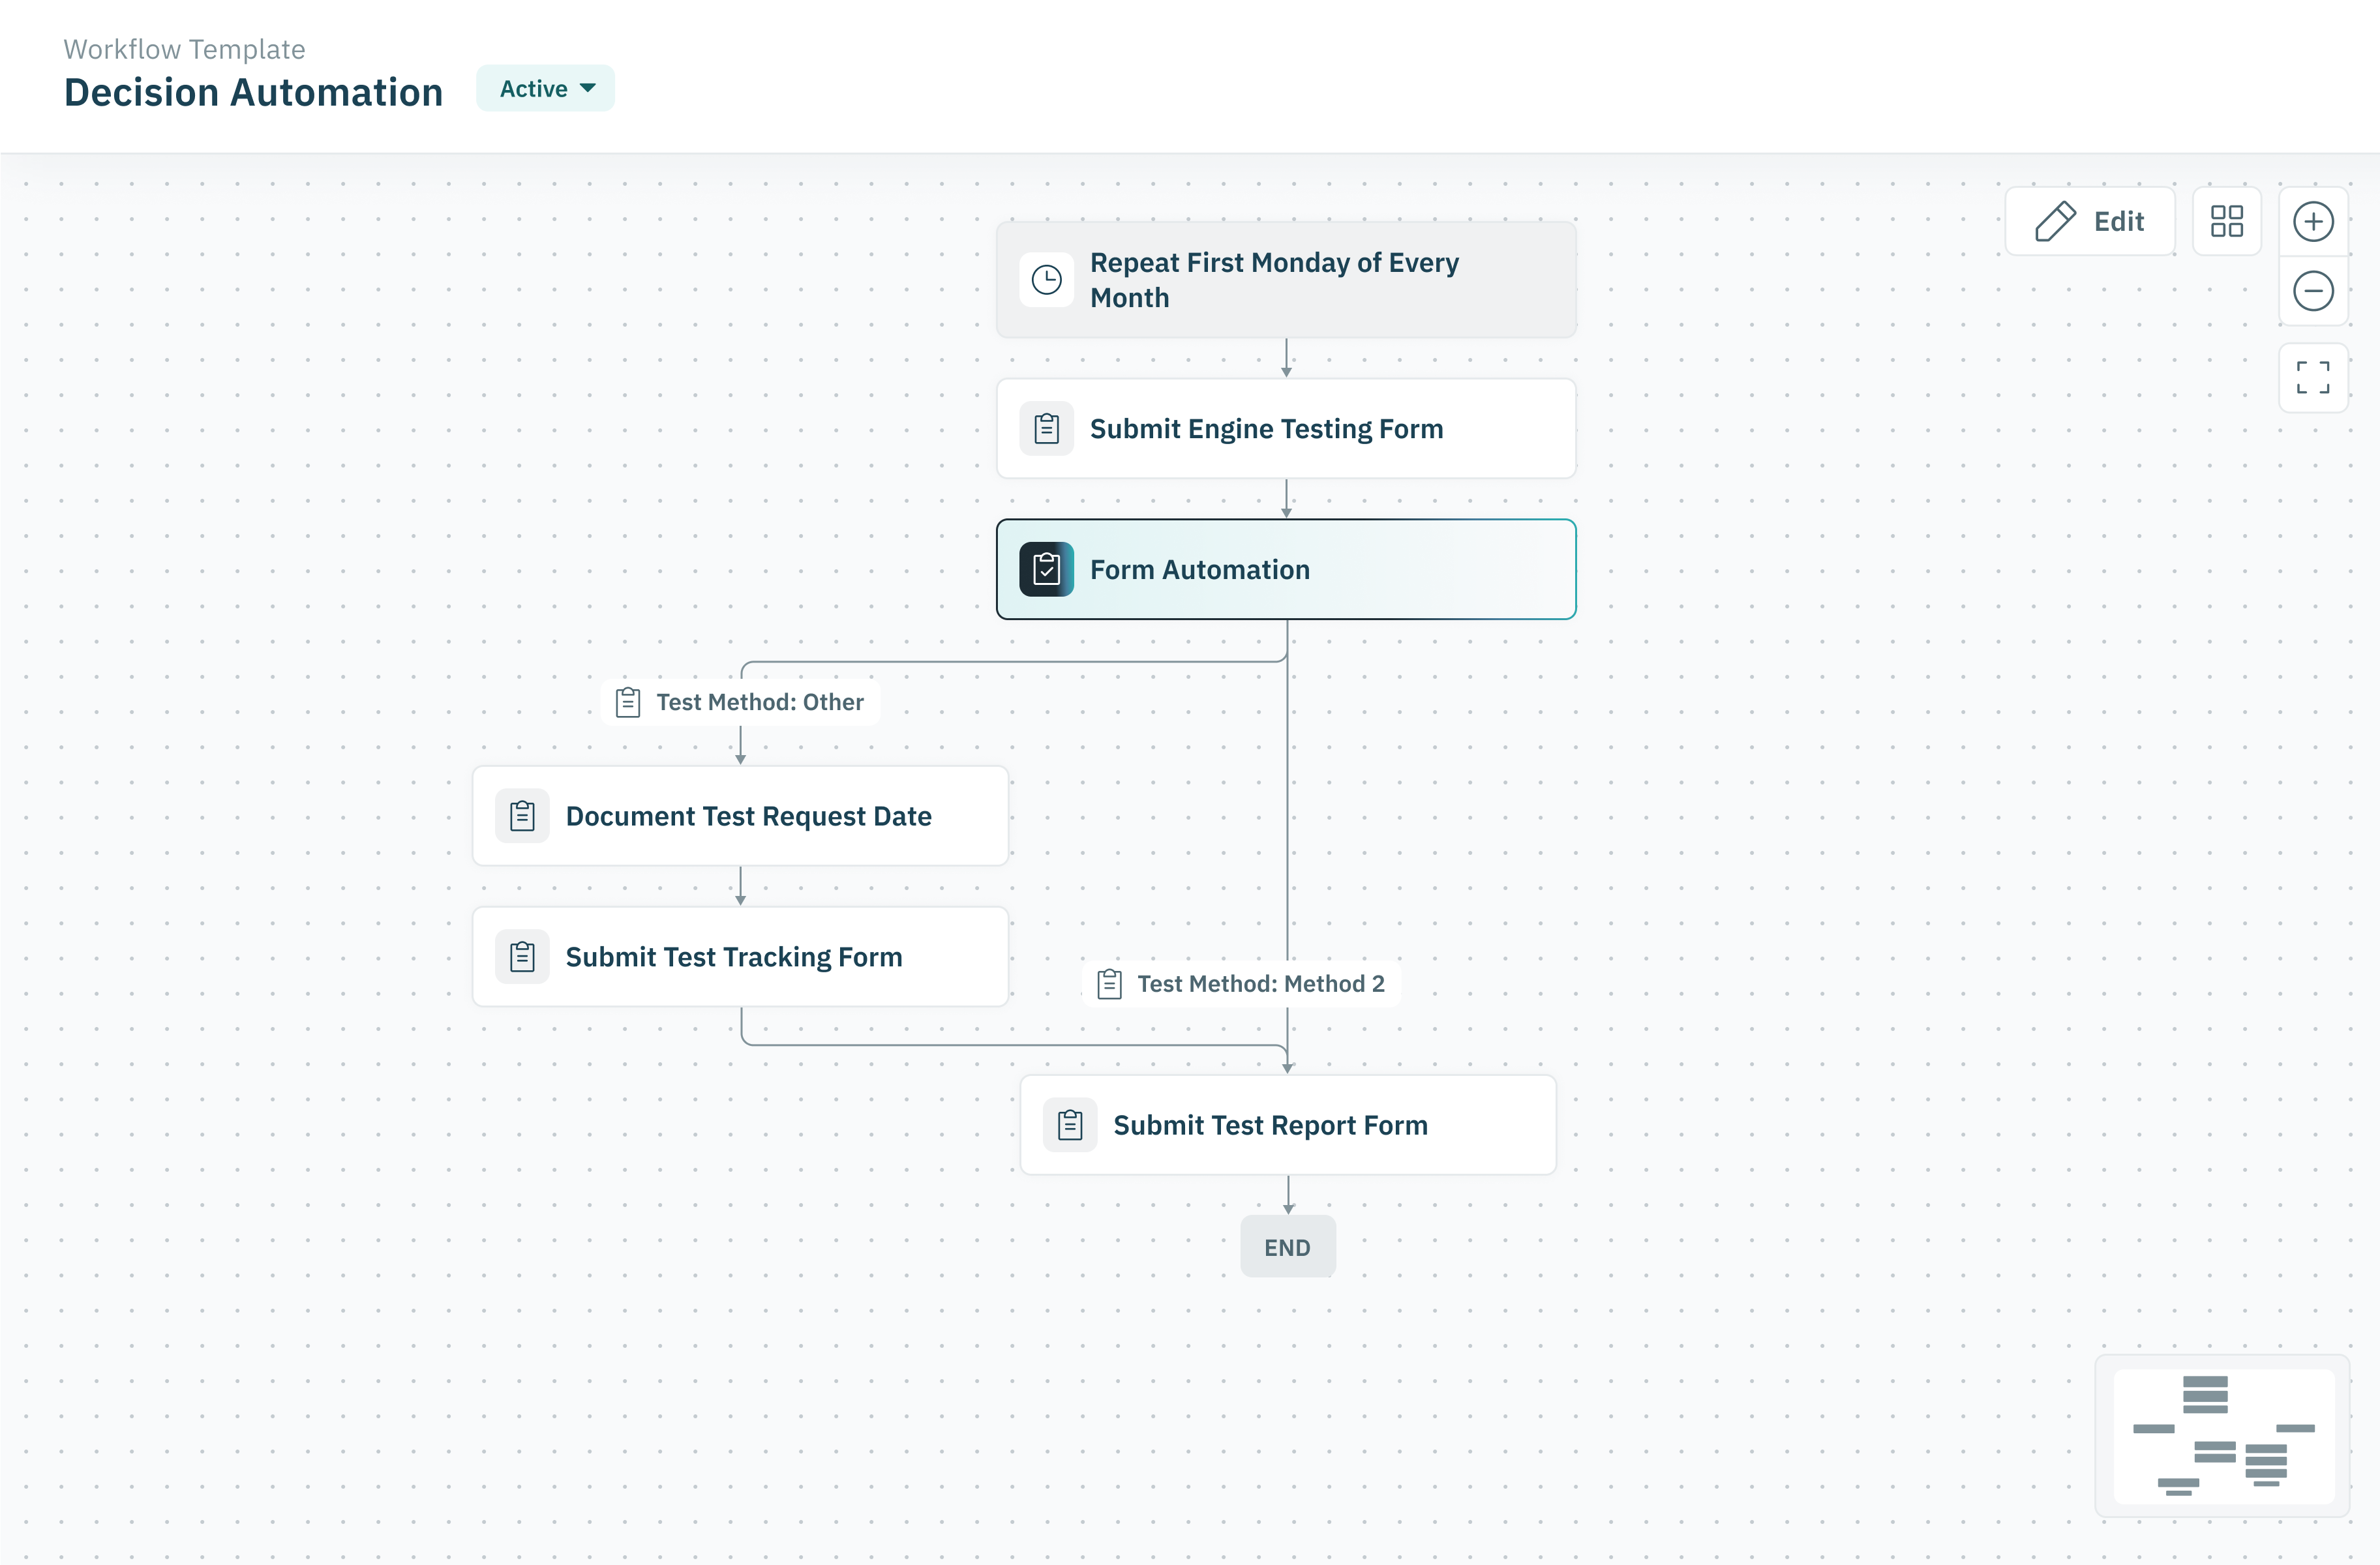This screenshot has width=2380, height=1565.
Task: Click the clipboard icon on Submit Engine Testing Form
Action: pyautogui.click(x=1046, y=429)
